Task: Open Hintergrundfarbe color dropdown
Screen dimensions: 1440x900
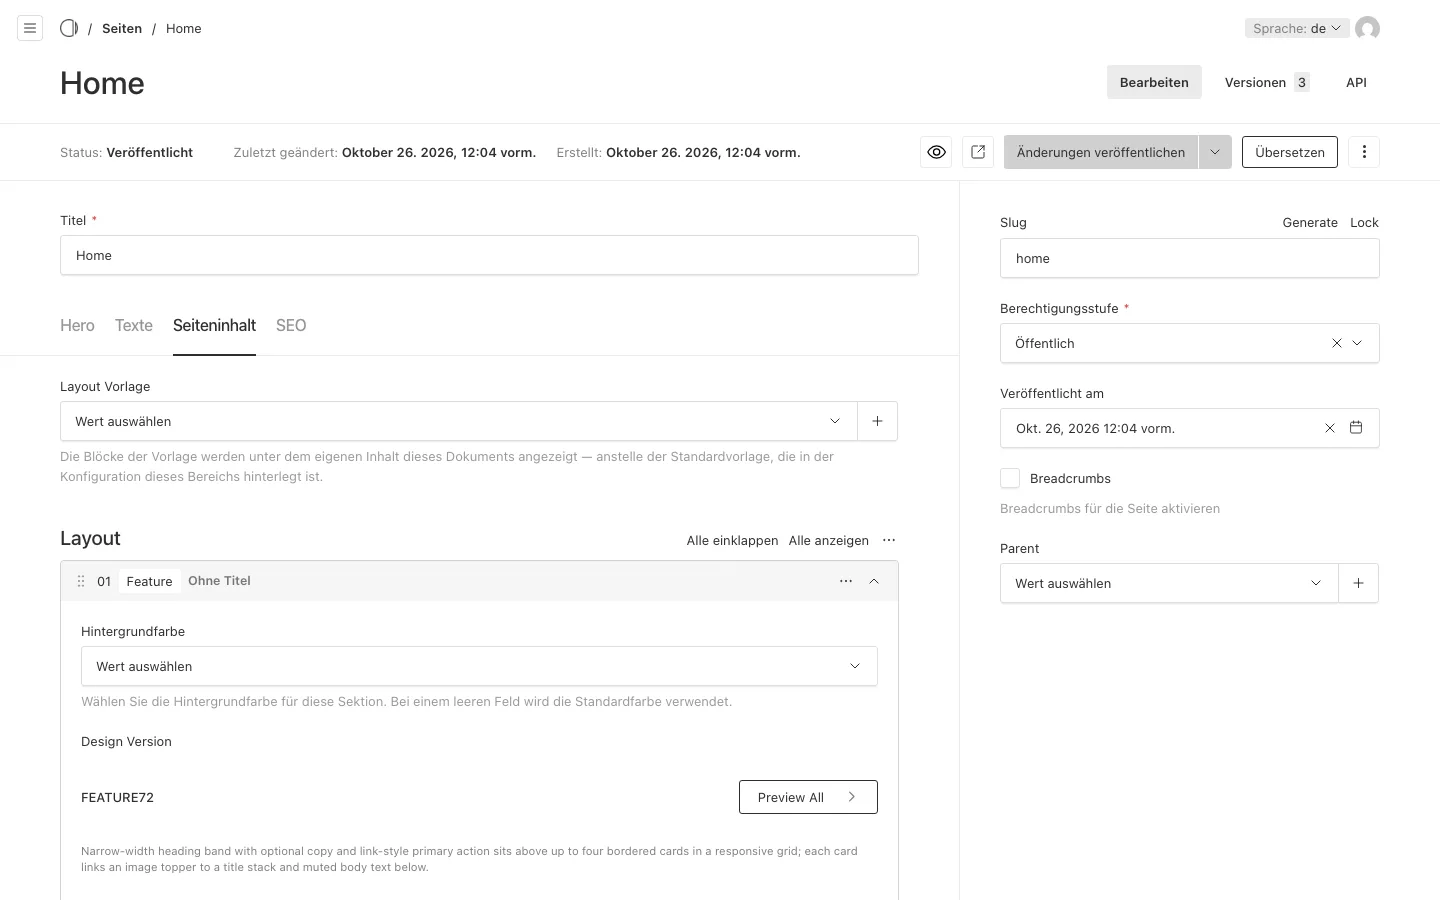Action: pos(479,666)
